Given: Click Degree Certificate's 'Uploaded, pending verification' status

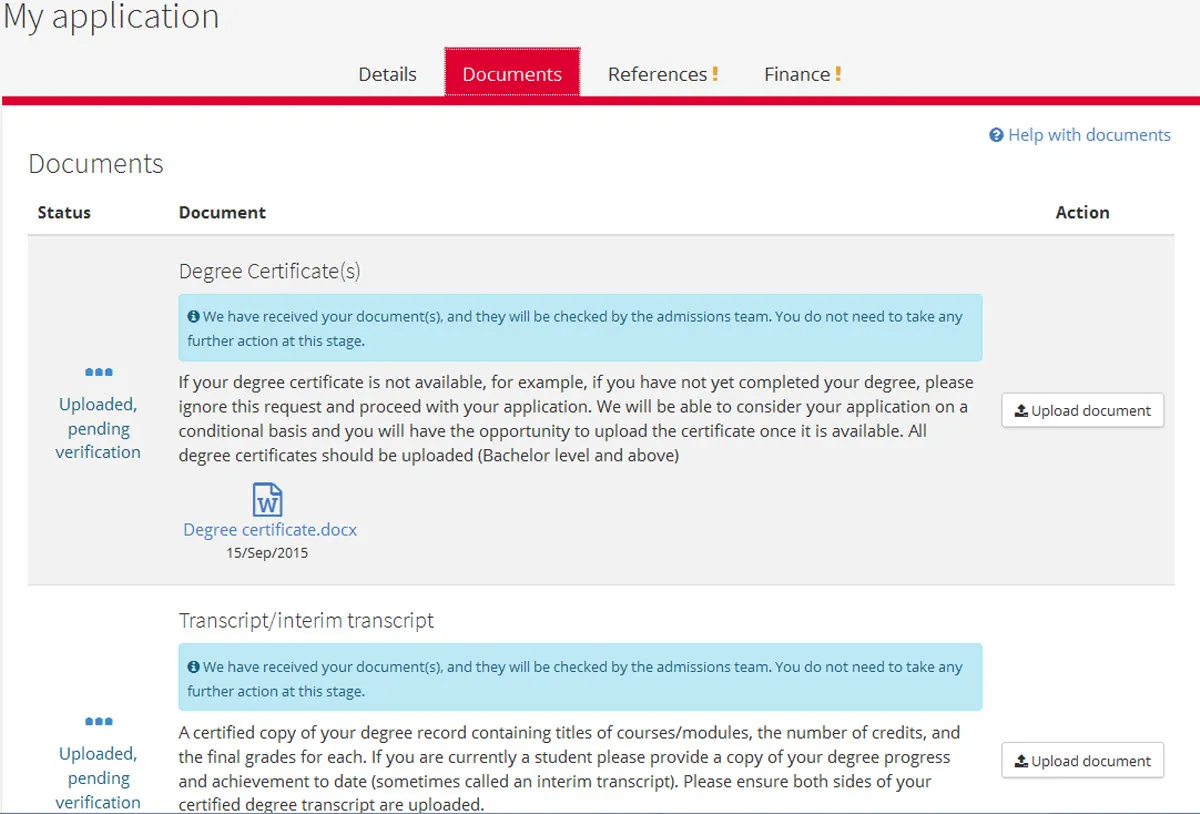Looking at the screenshot, I should coord(98,428).
